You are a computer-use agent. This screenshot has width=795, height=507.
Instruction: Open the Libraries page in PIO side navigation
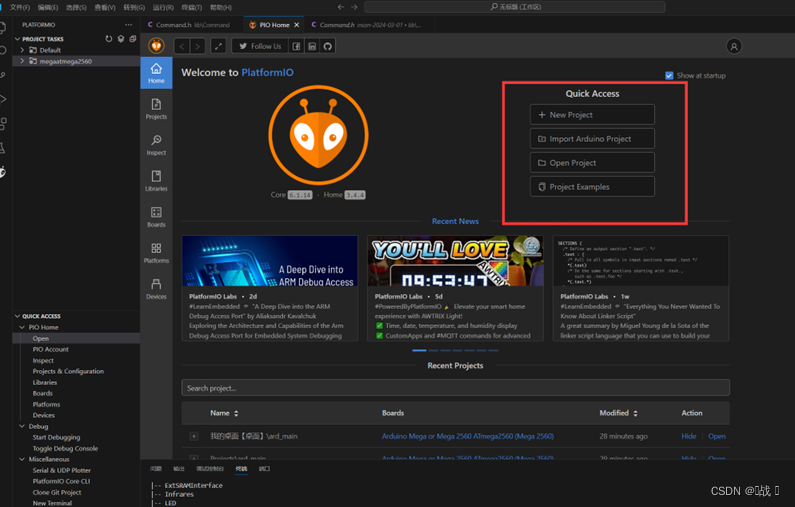156,181
